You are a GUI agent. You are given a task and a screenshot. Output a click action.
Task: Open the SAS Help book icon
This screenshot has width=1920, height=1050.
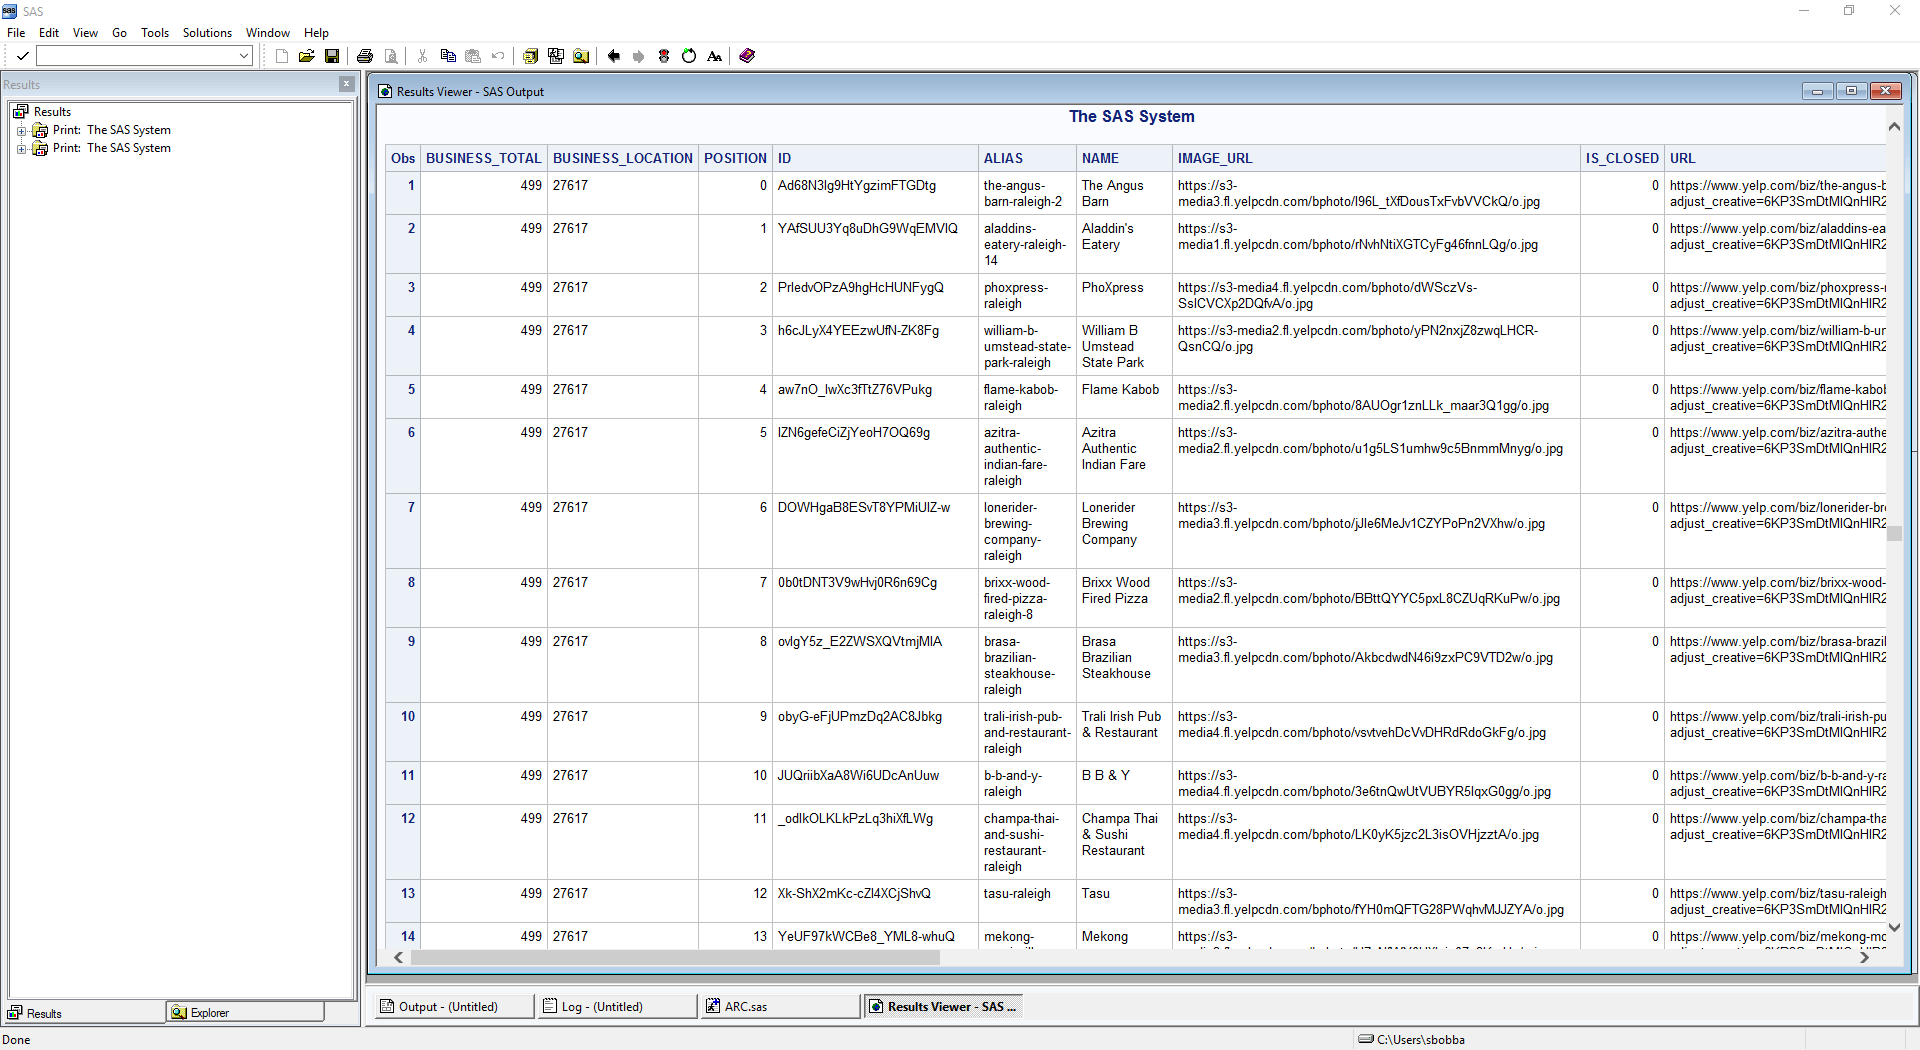[x=747, y=56]
